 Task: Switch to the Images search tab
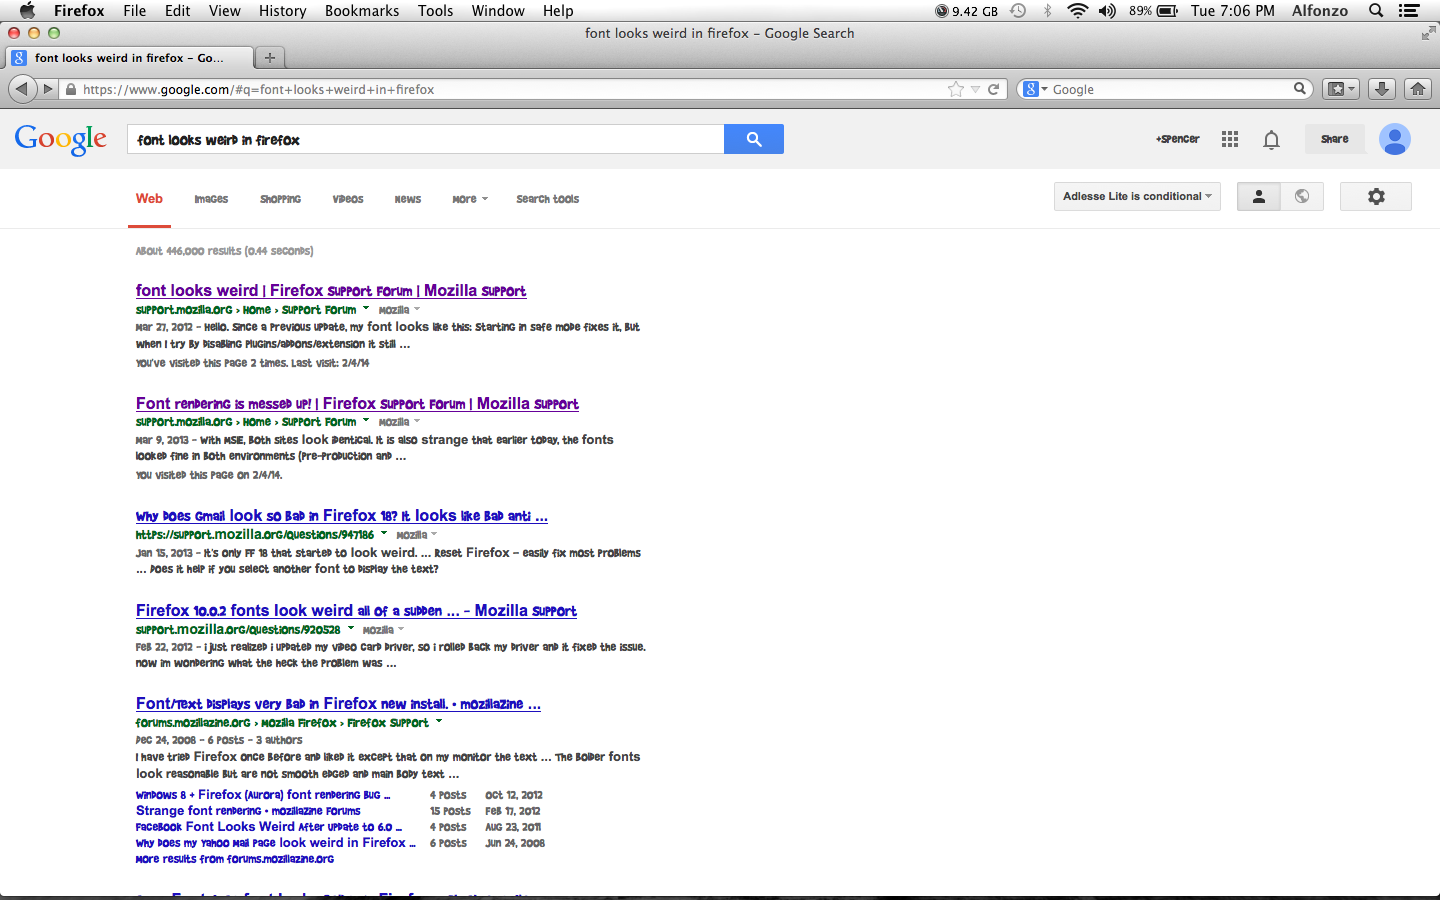[211, 199]
